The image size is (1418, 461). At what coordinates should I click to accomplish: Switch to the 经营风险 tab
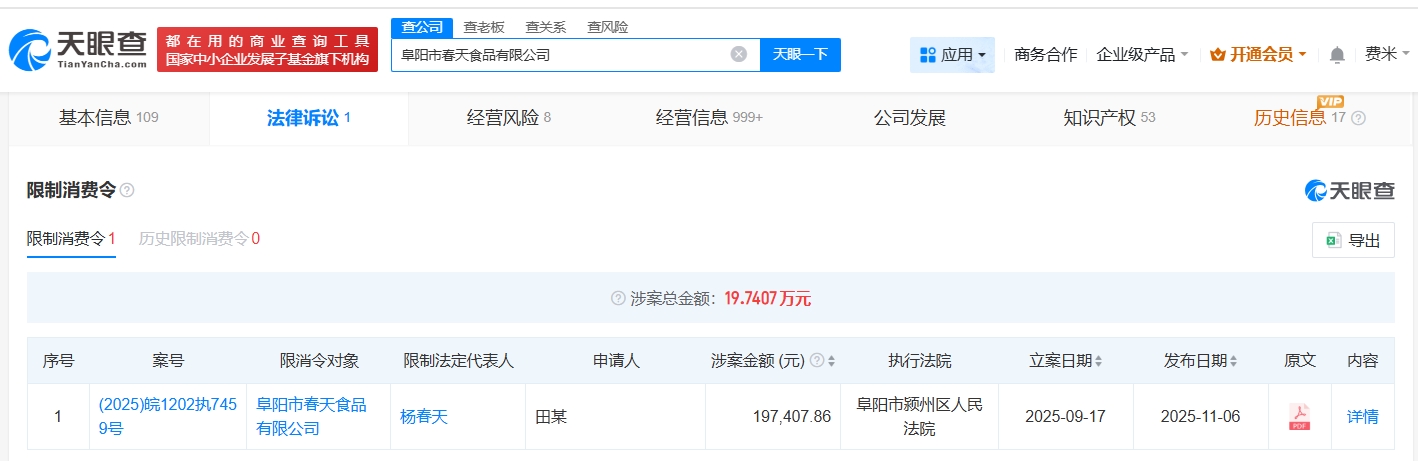coord(508,118)
